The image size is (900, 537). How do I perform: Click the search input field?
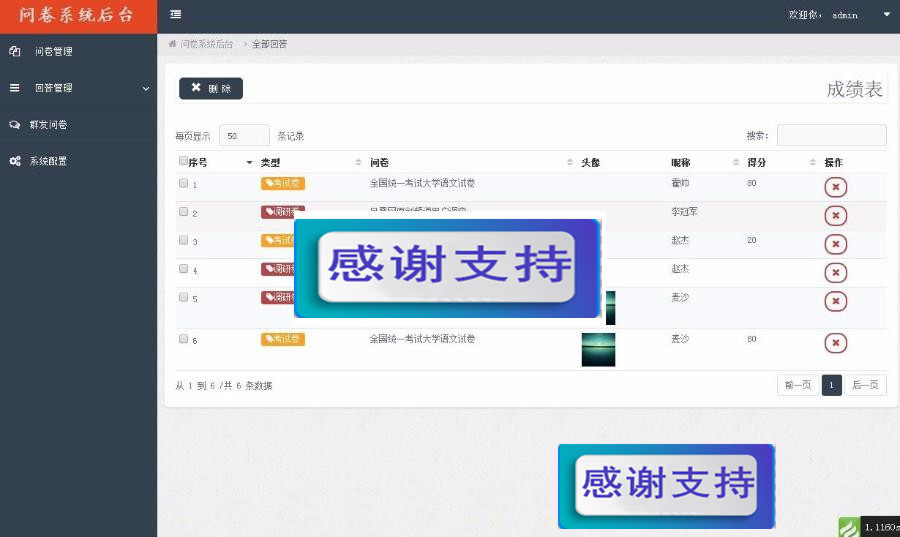click(831, 135)
